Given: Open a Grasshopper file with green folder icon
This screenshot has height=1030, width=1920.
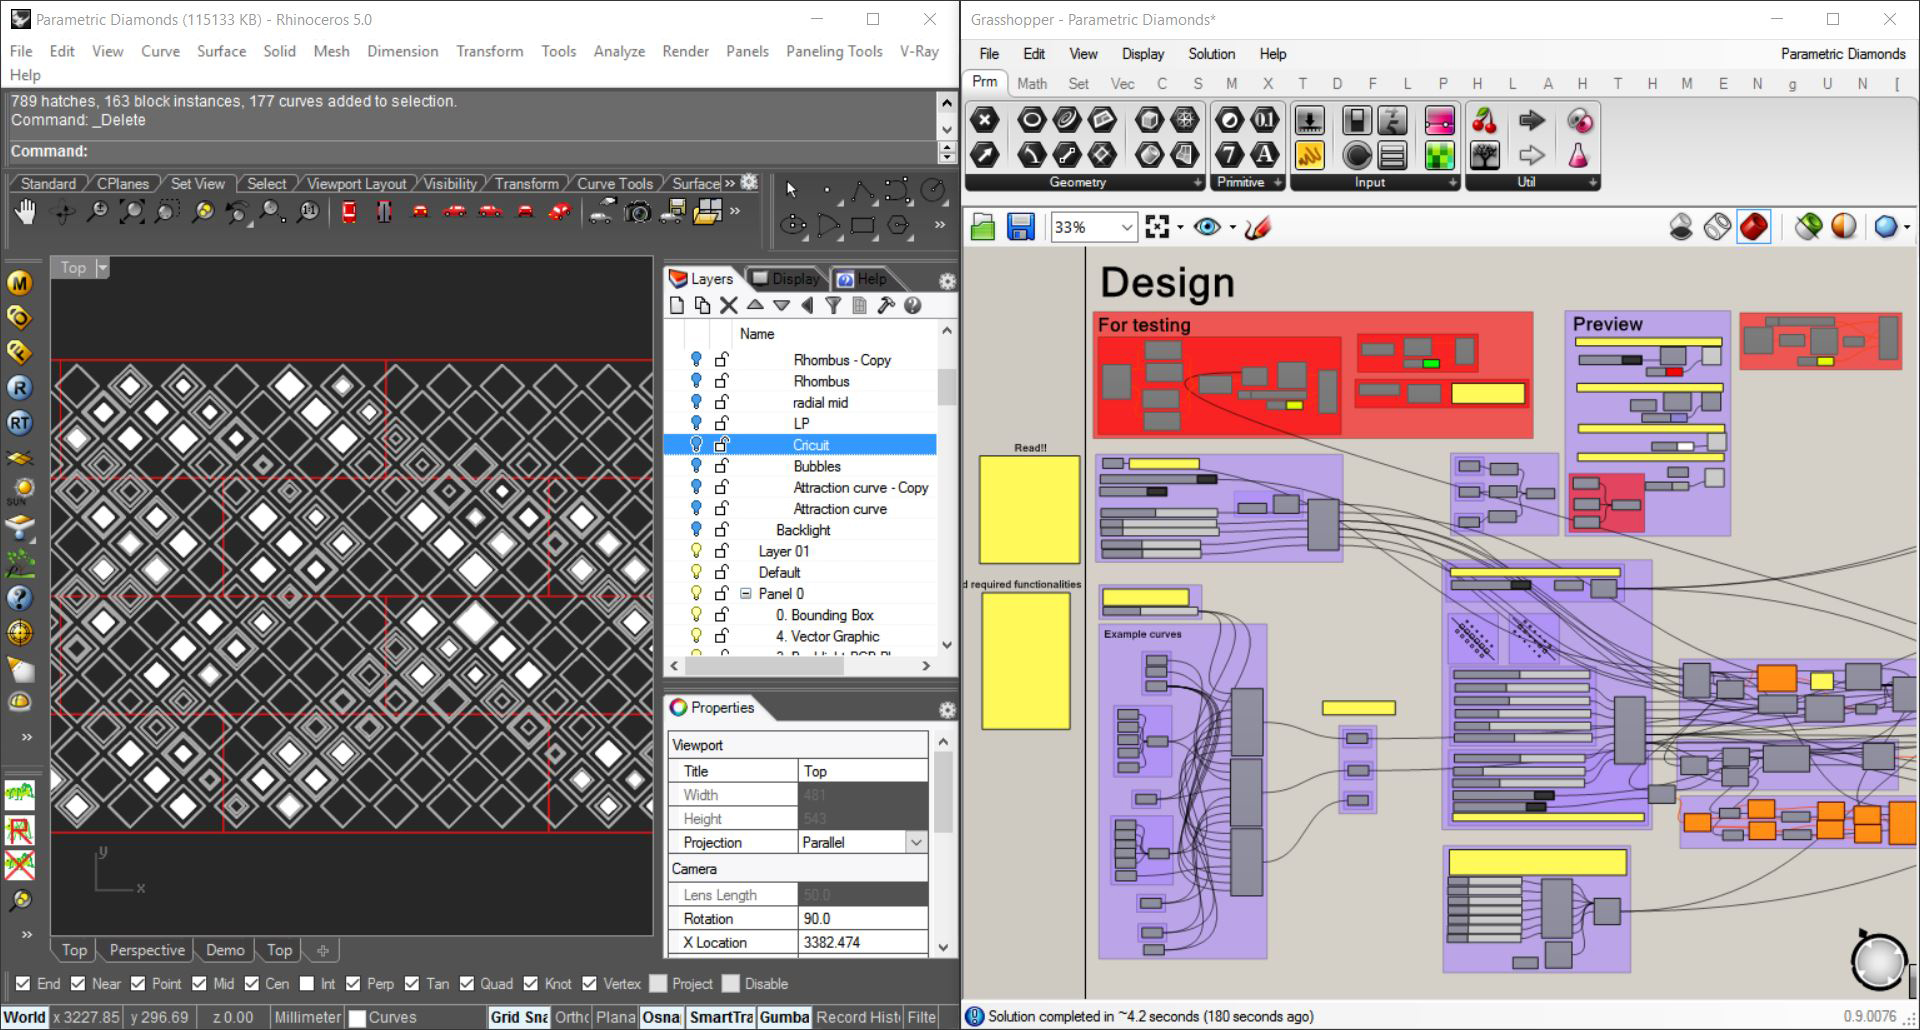Looking at the screenshot, I should [x=982, y=226].
